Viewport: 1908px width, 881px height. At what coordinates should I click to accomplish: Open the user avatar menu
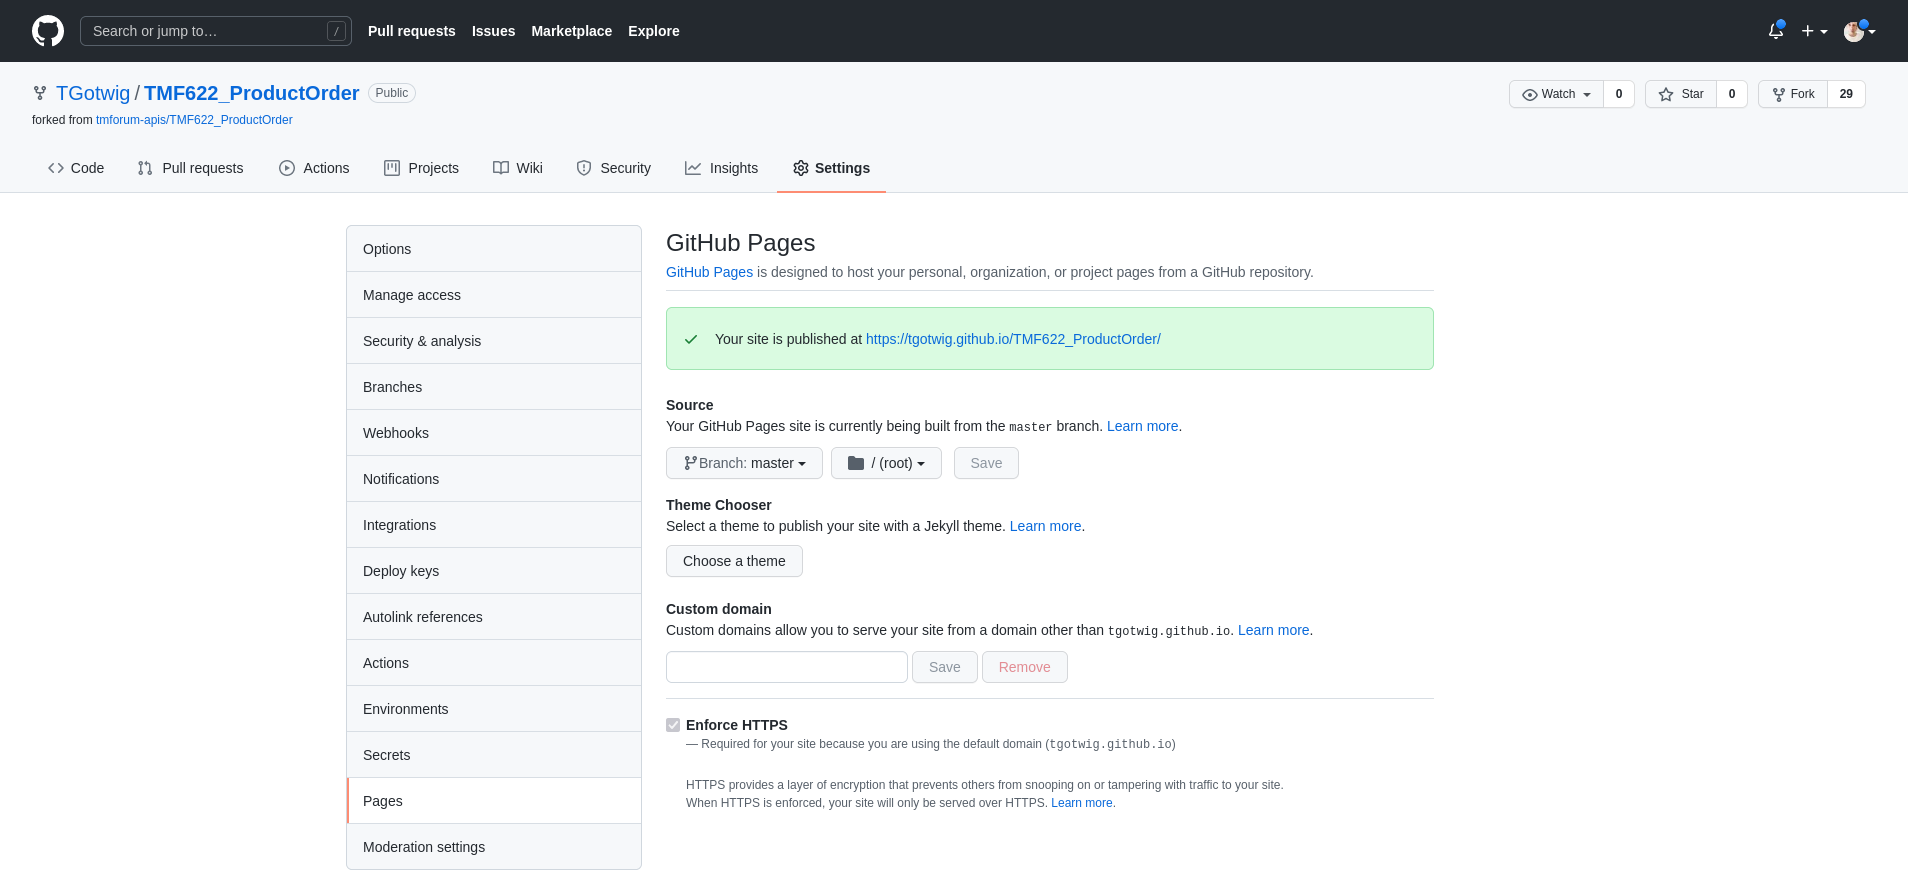1859,31
